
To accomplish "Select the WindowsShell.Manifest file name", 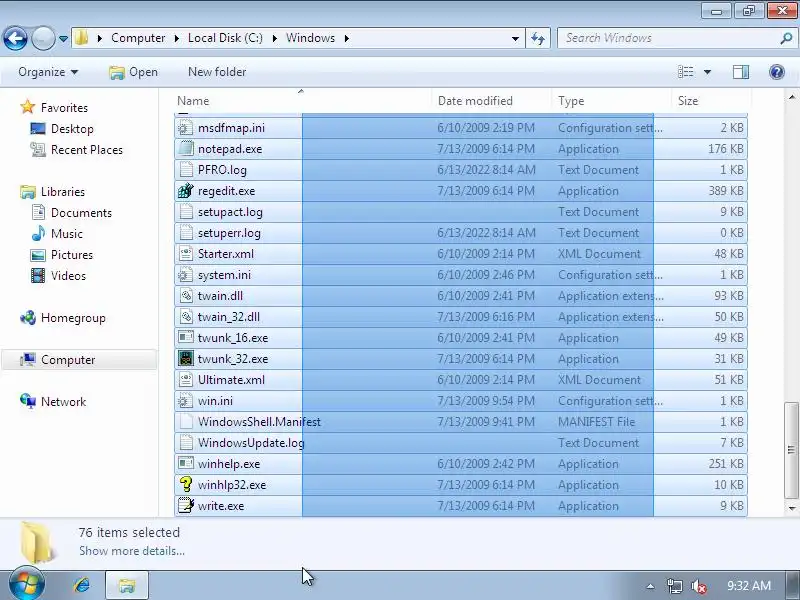I will tap(259, 422).
